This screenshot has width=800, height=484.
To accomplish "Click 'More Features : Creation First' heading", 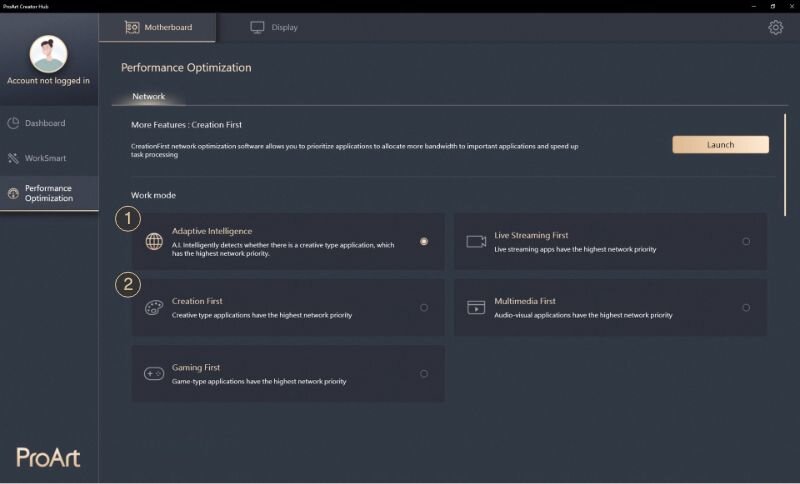I will 186,124.
